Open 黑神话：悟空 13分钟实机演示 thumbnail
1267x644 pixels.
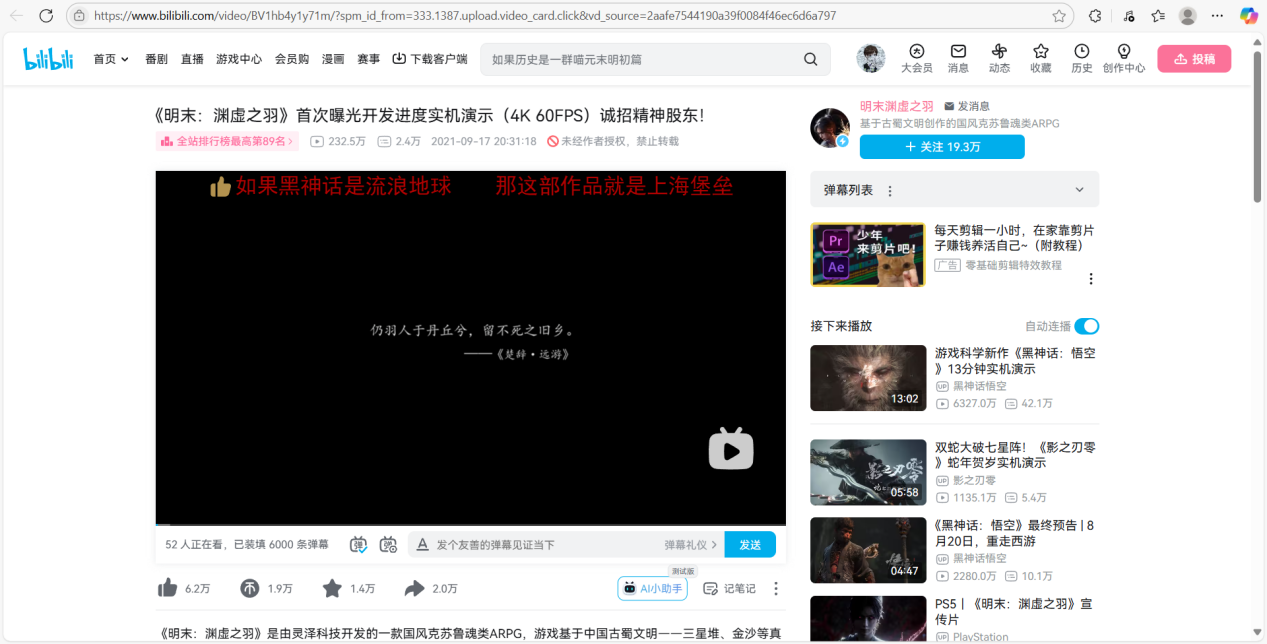pos(868,378)
